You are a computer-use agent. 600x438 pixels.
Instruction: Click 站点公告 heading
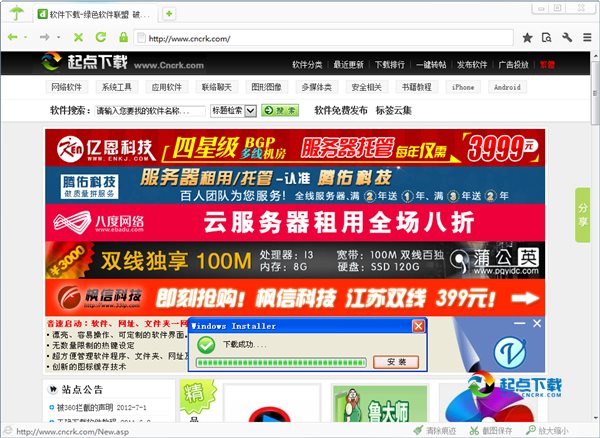point(82,390)
